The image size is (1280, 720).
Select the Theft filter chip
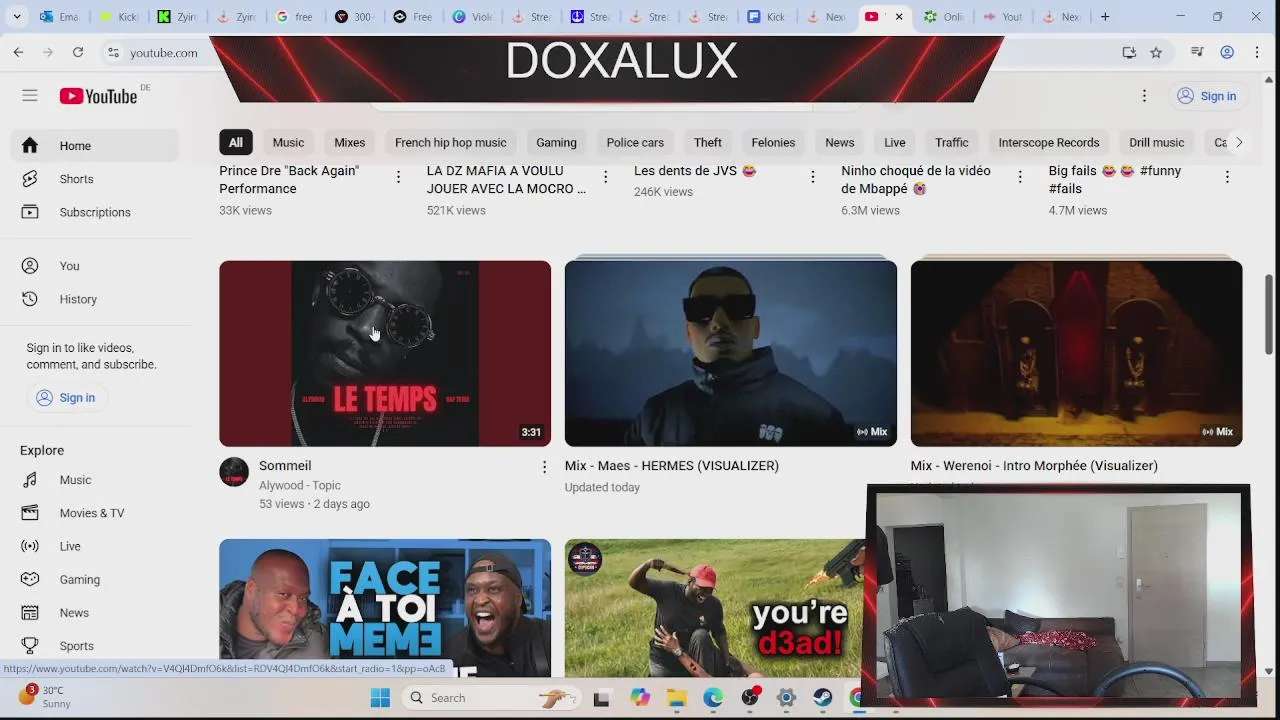[x=708, y=142]
